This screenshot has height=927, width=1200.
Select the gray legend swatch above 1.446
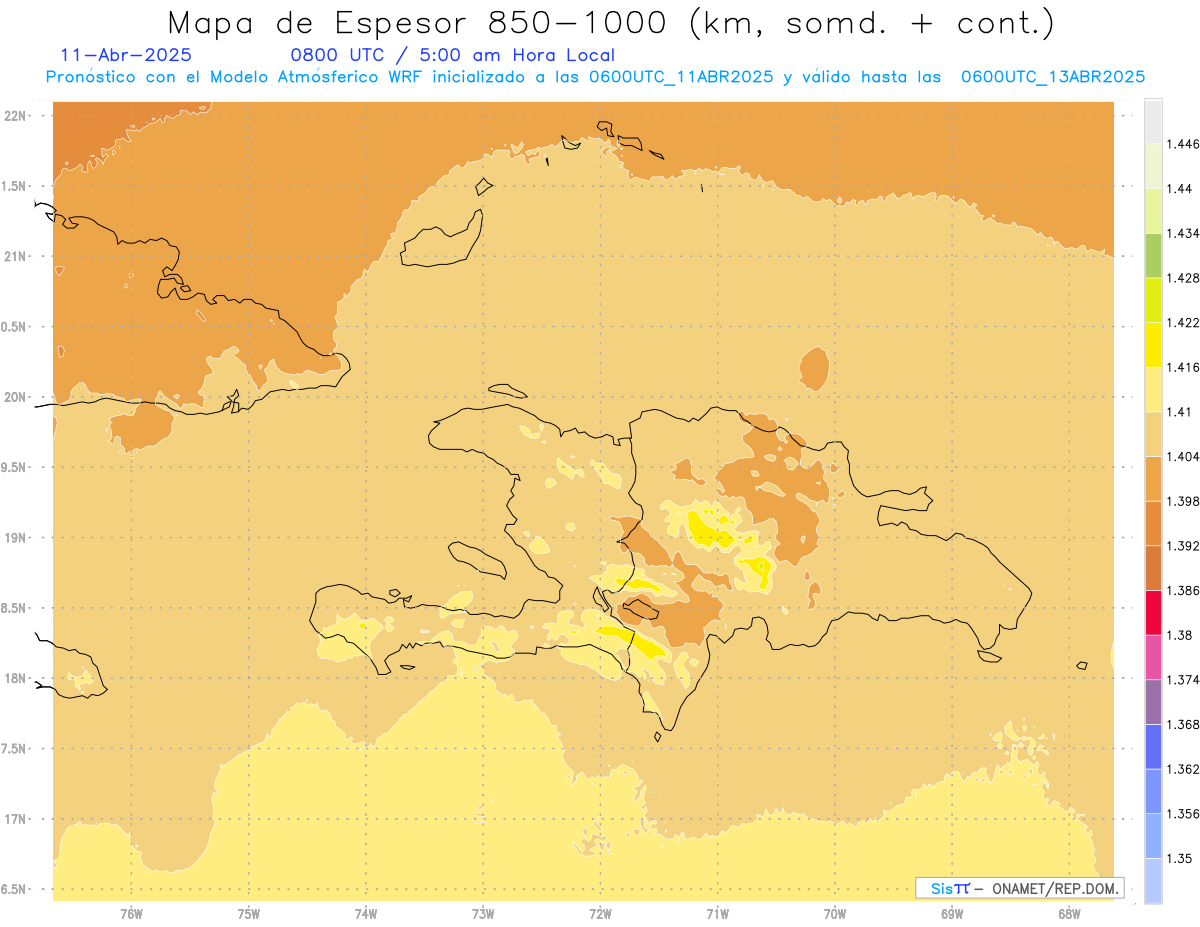click(x=1153, y=121)
